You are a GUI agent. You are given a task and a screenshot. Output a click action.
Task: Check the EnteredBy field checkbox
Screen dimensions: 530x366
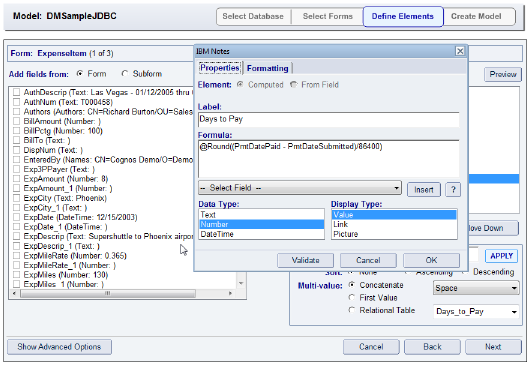(x=16, y=160)
